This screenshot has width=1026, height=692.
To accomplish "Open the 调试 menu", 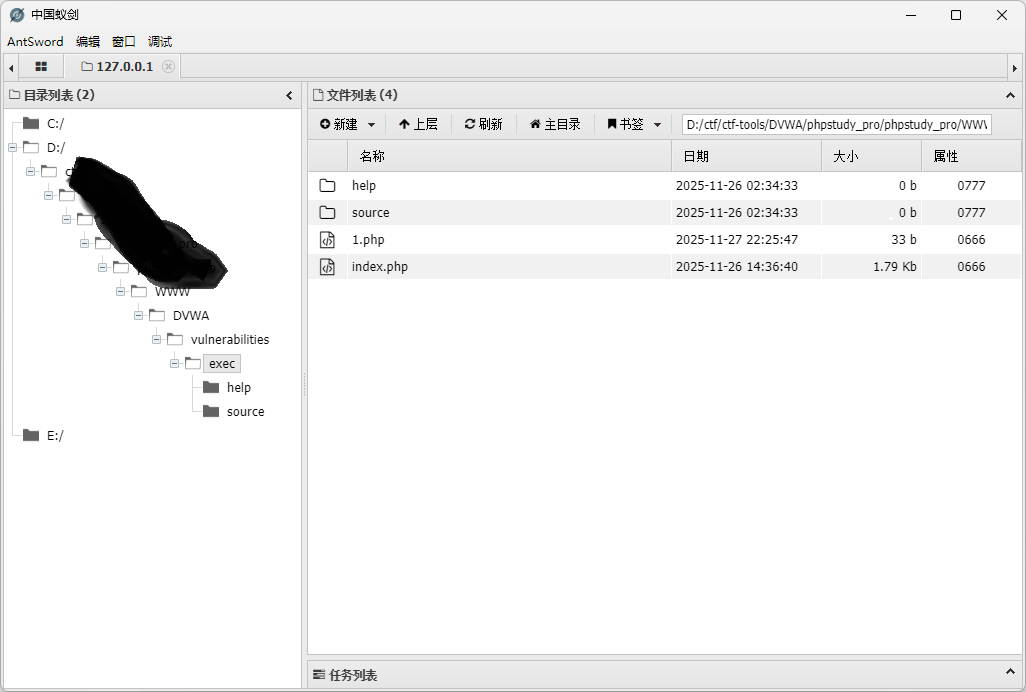I will tap(160, 41).
